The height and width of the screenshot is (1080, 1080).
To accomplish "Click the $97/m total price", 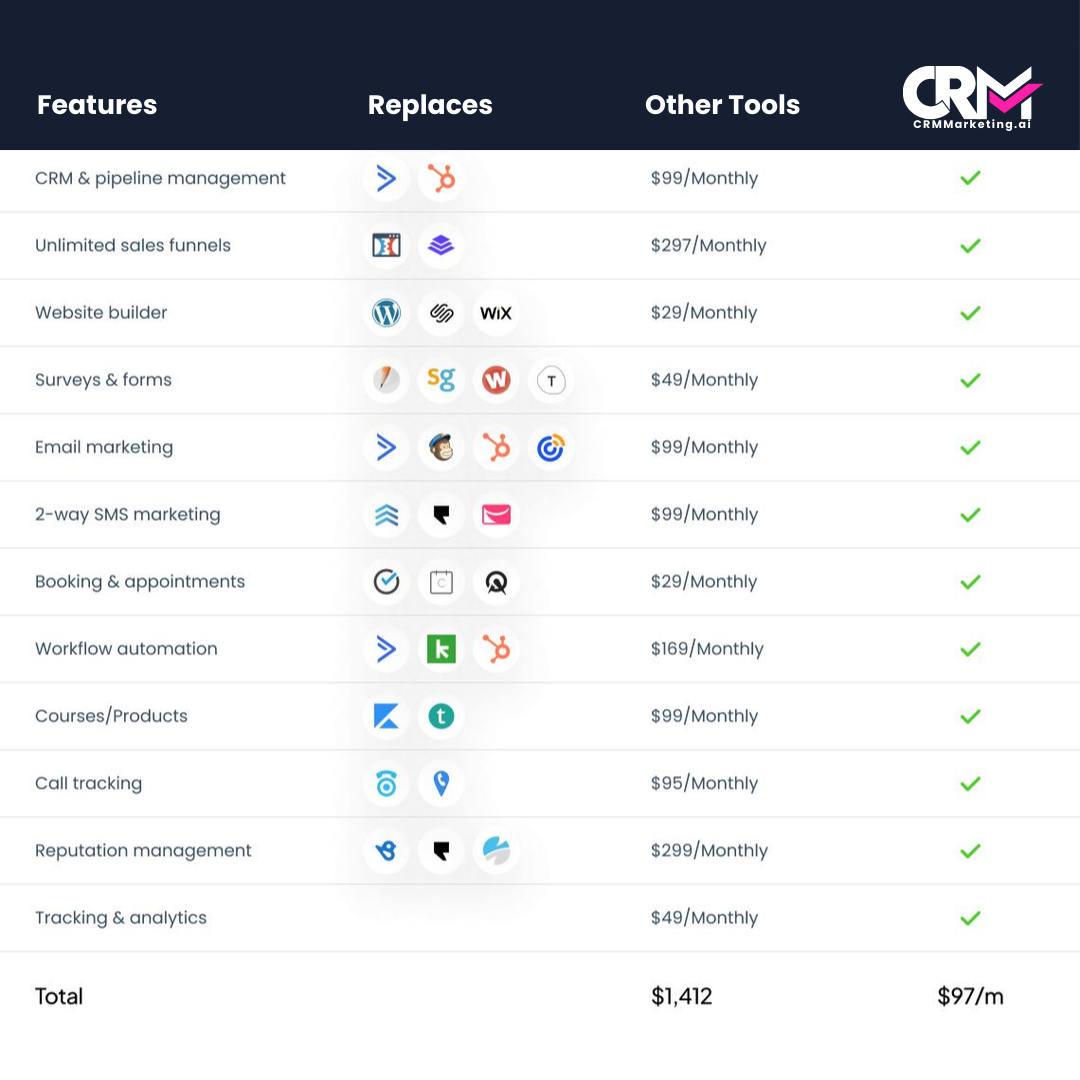I will pos(970,997).
